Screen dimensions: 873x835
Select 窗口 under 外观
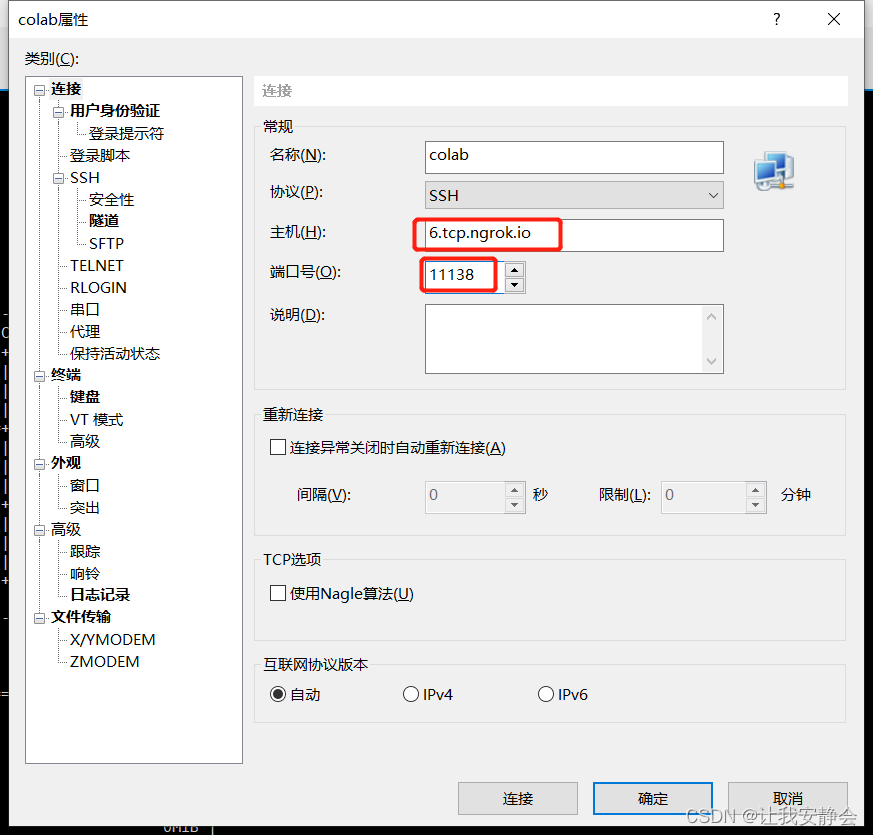(x=85, y=485)
